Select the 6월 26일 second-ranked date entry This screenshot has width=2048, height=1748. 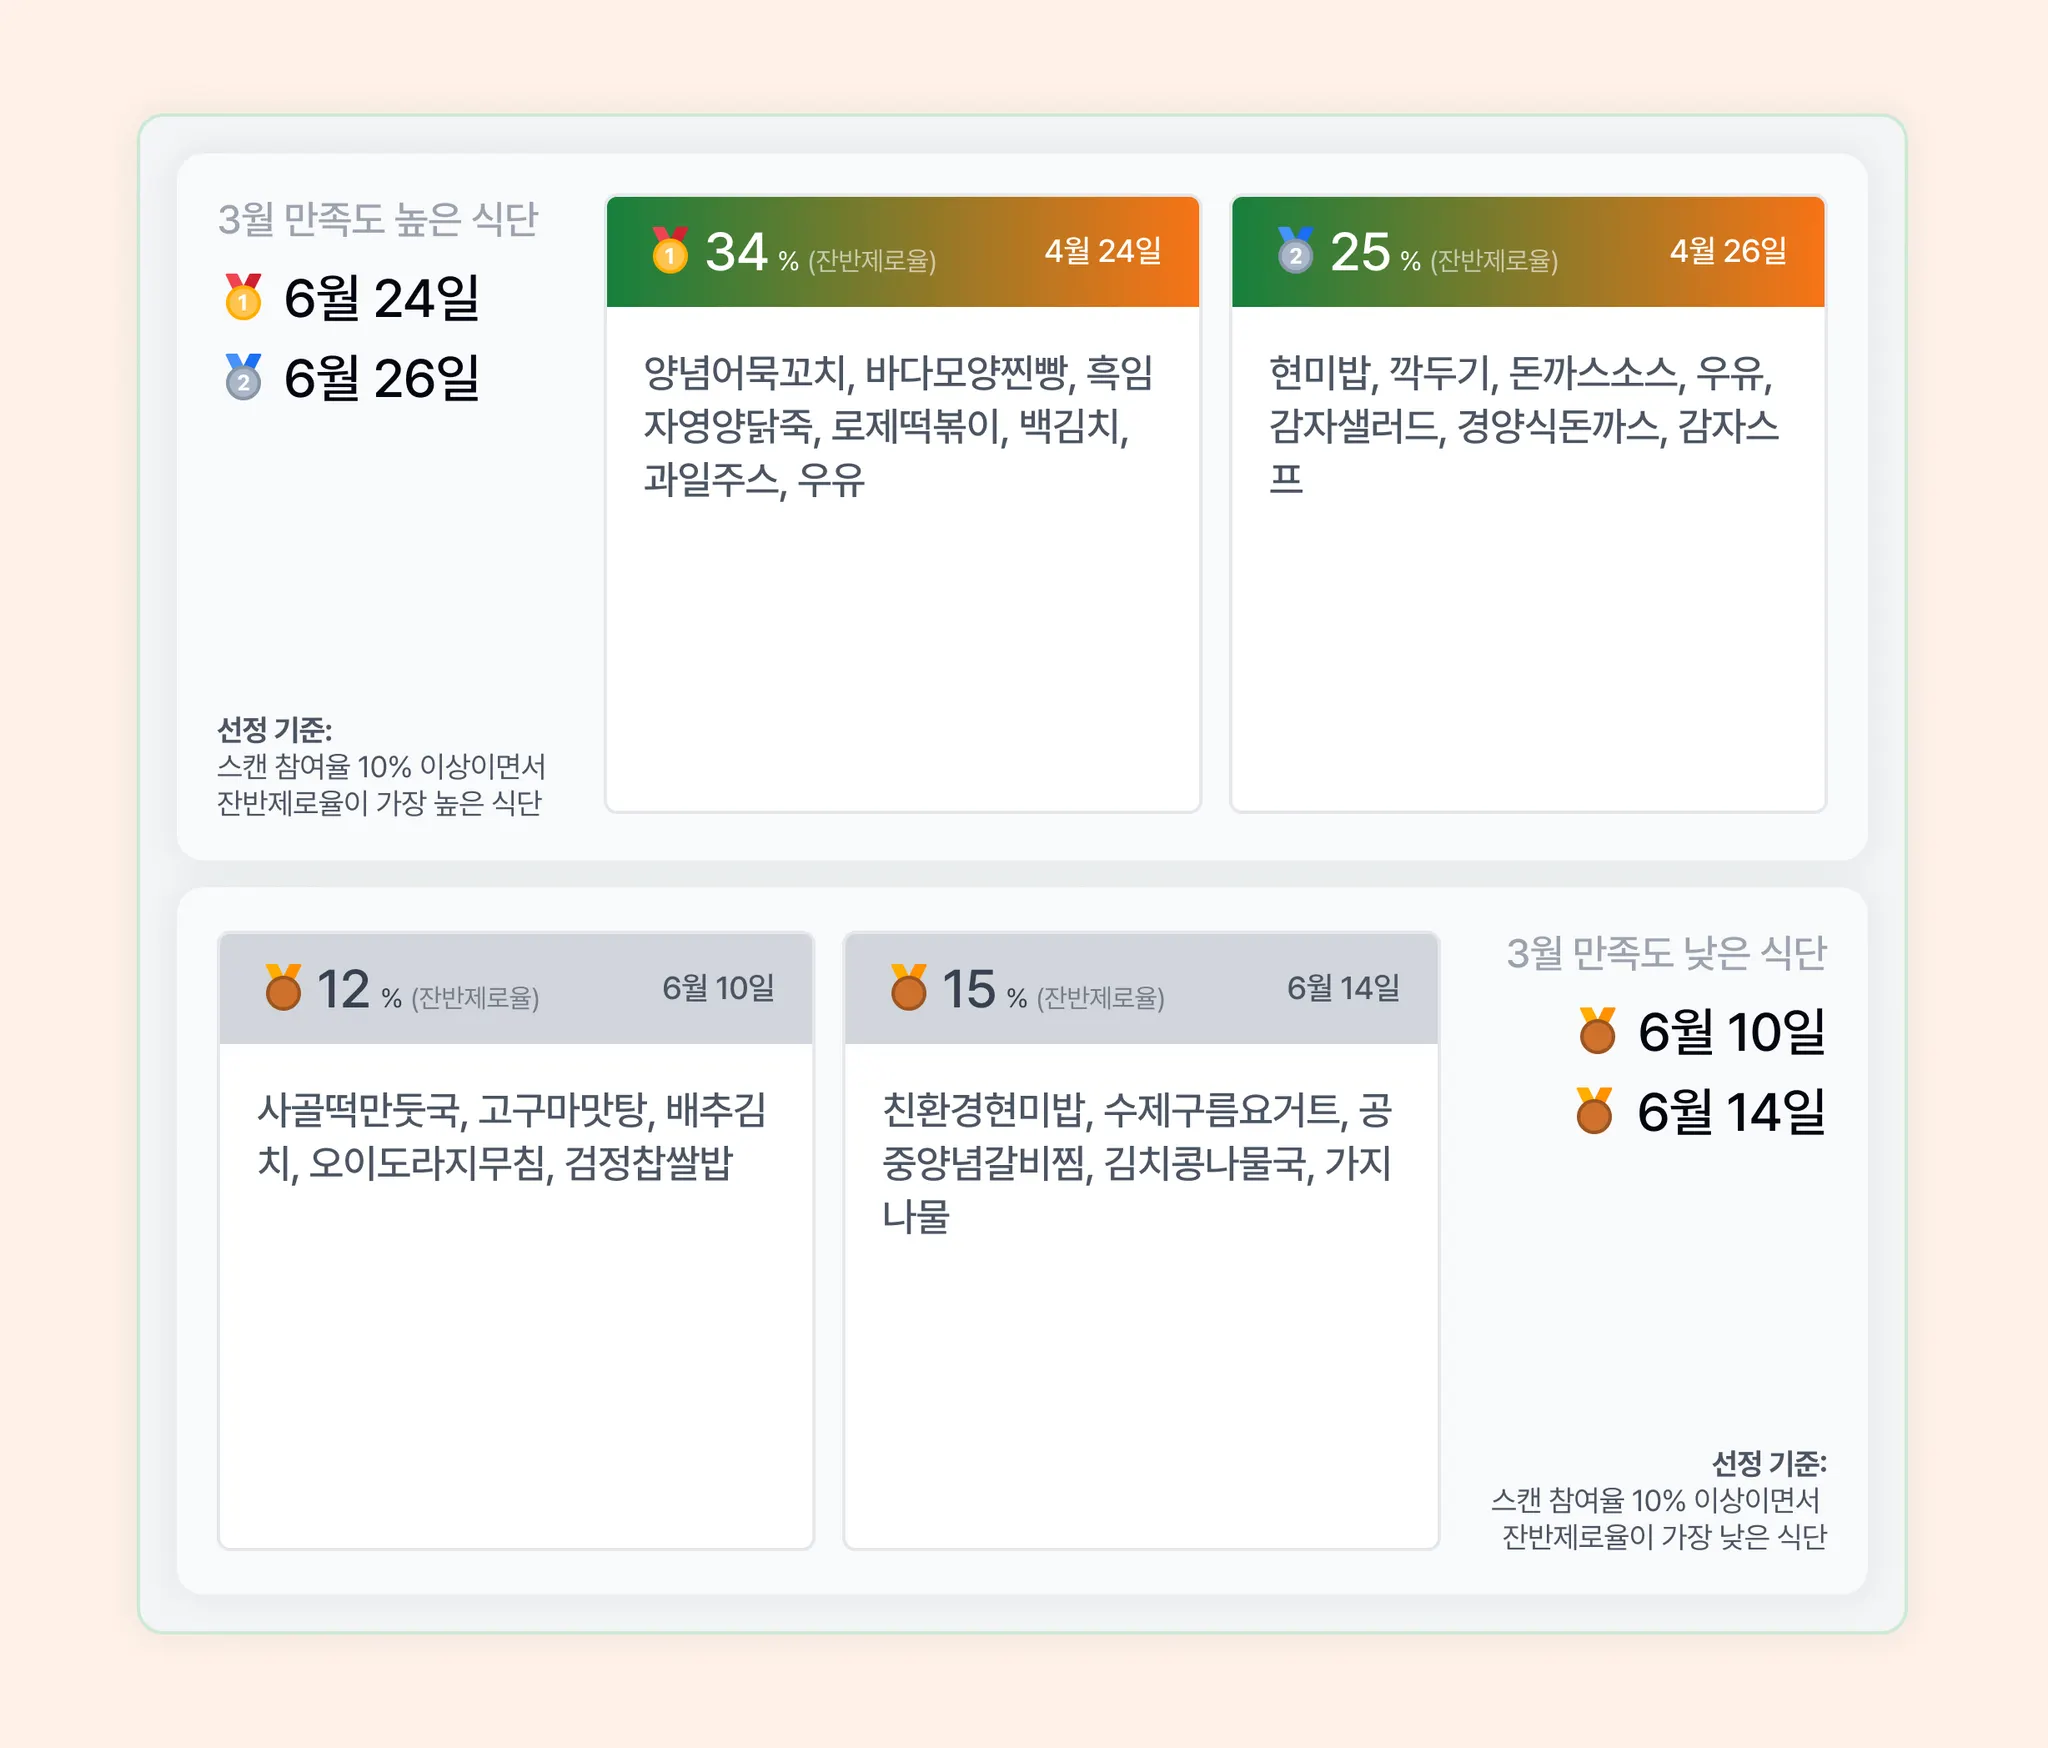tap(352, 377)
